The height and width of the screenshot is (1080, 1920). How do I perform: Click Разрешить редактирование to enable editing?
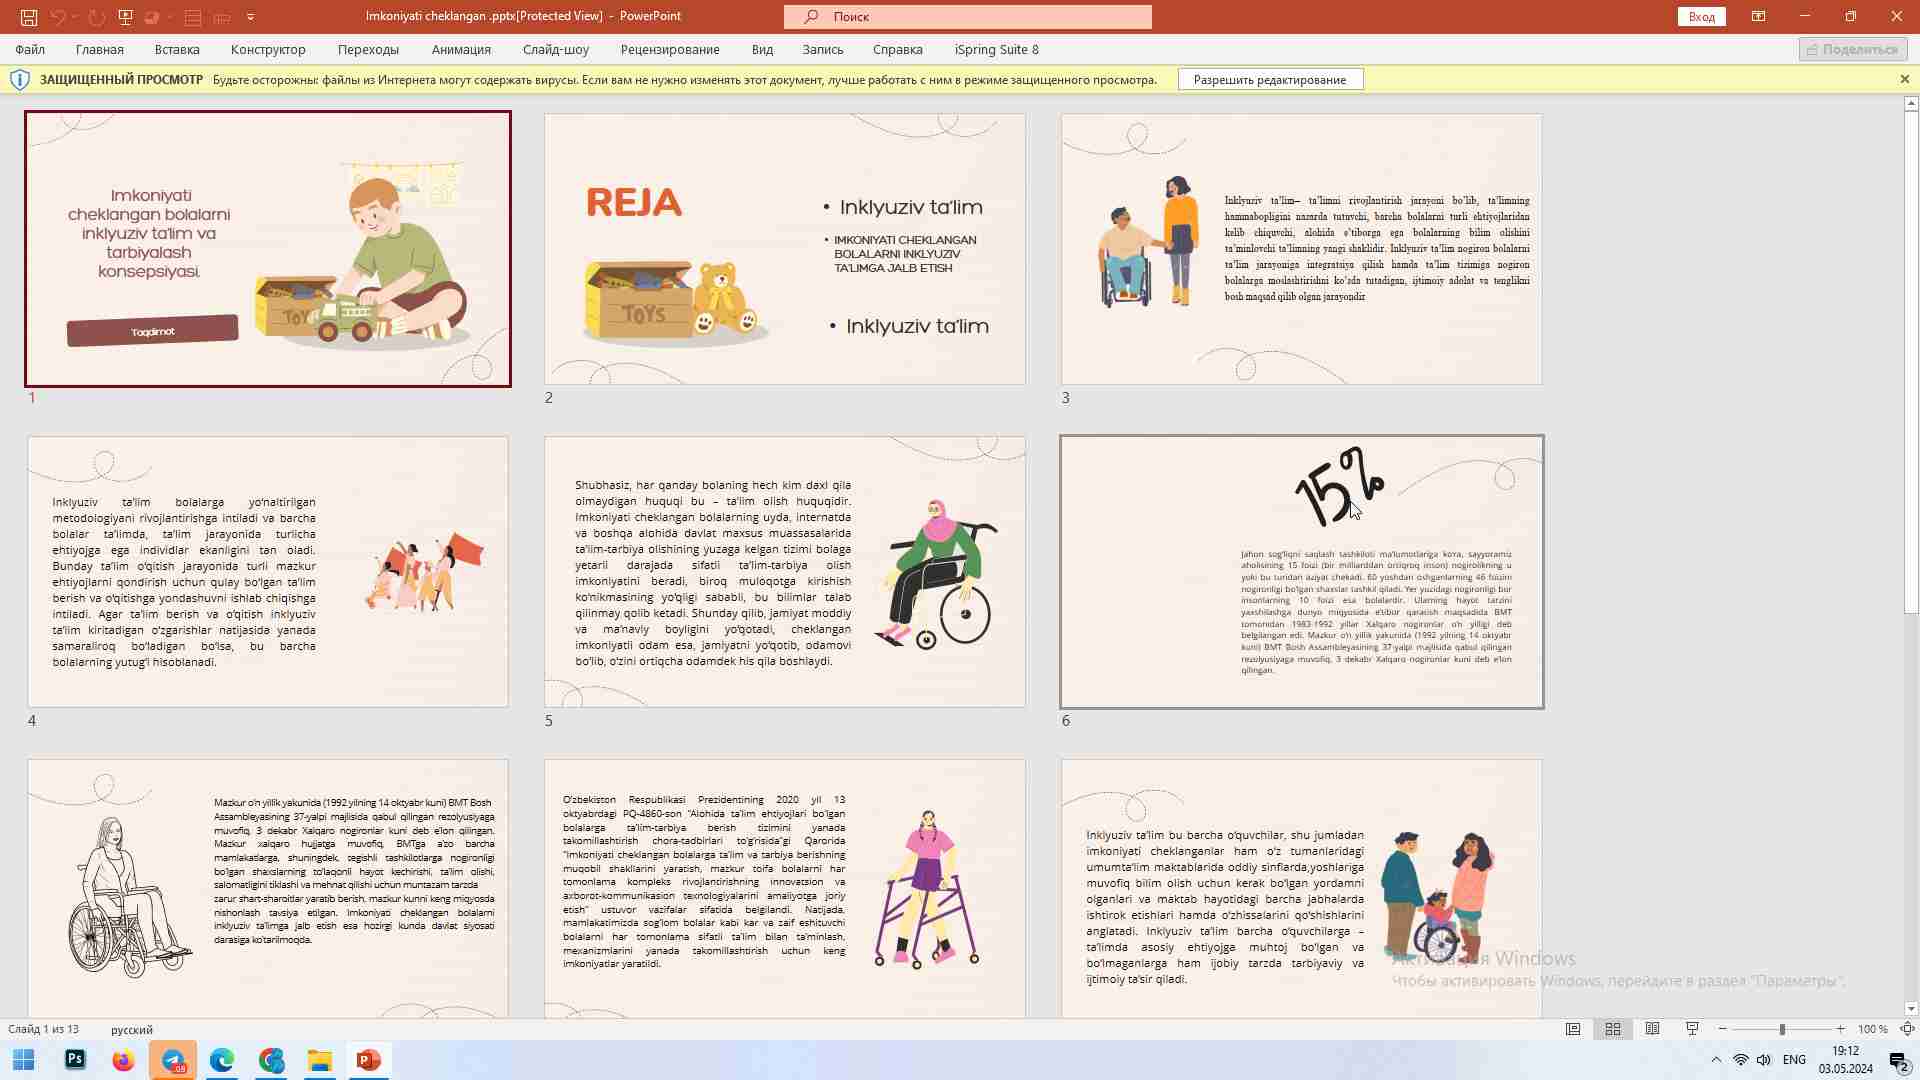click(x=1270, y=80)
